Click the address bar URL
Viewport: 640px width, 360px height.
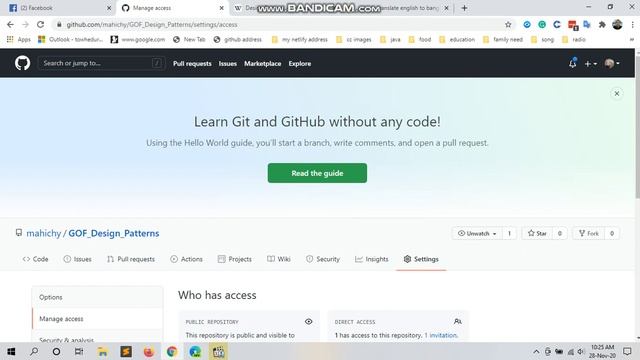pyautogui.click(x=152, y=24)
